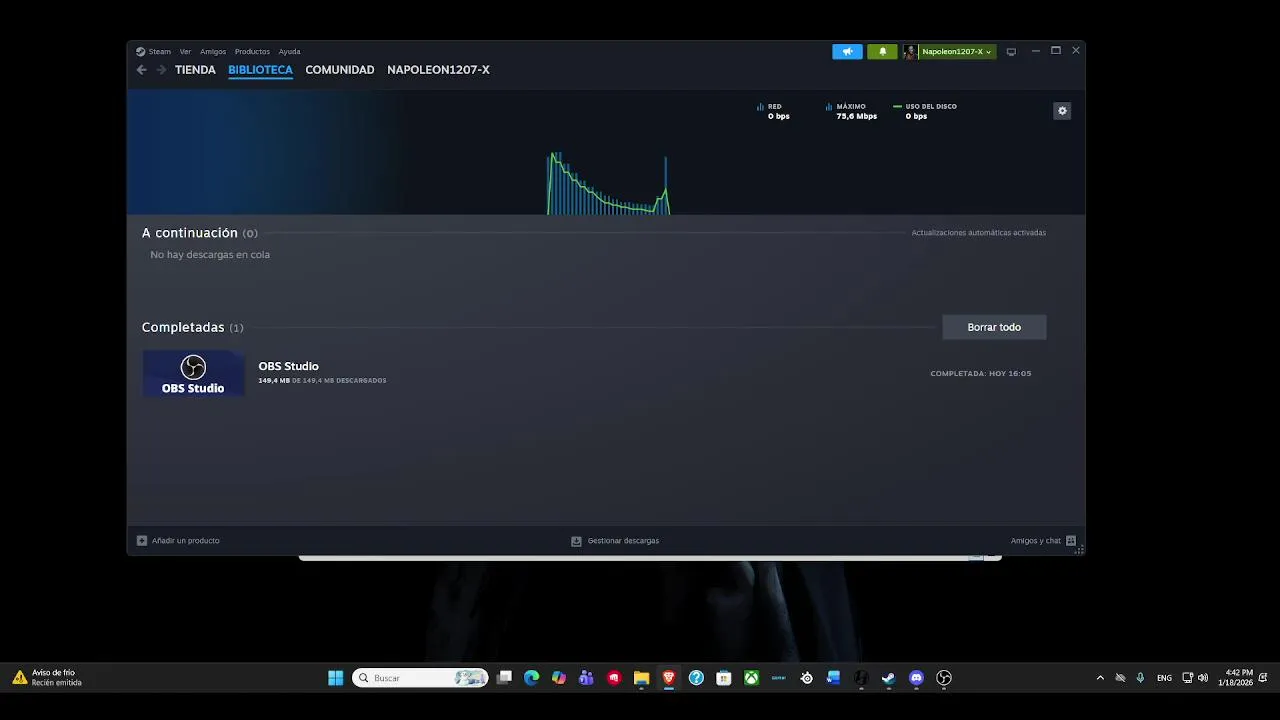Open the Ayuda menu
The width and height of the screenshot is (1280, 720).
(289, 51)
